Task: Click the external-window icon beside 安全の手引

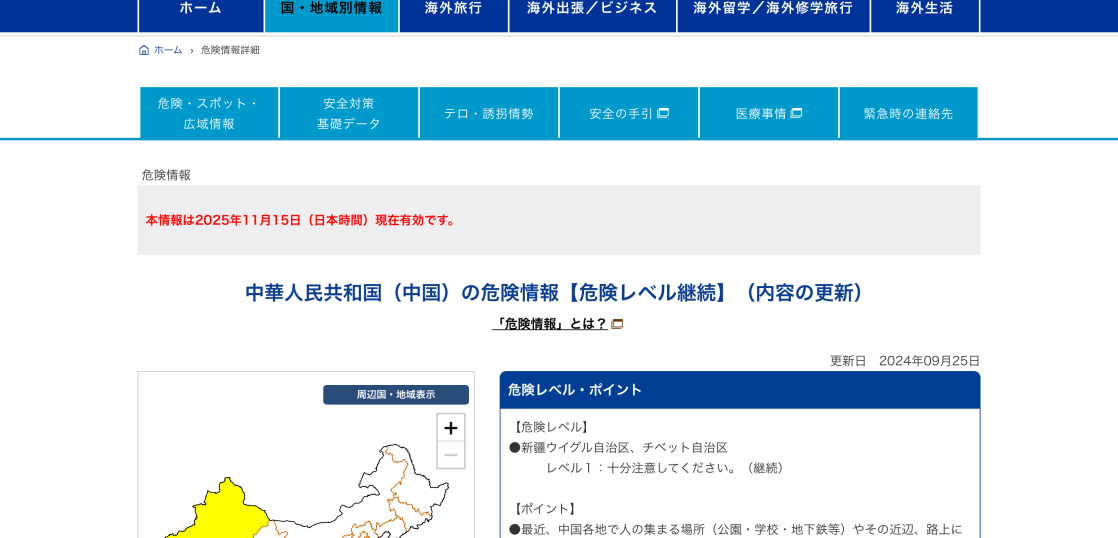Action: pyautogui.click(x=663, y=113)
